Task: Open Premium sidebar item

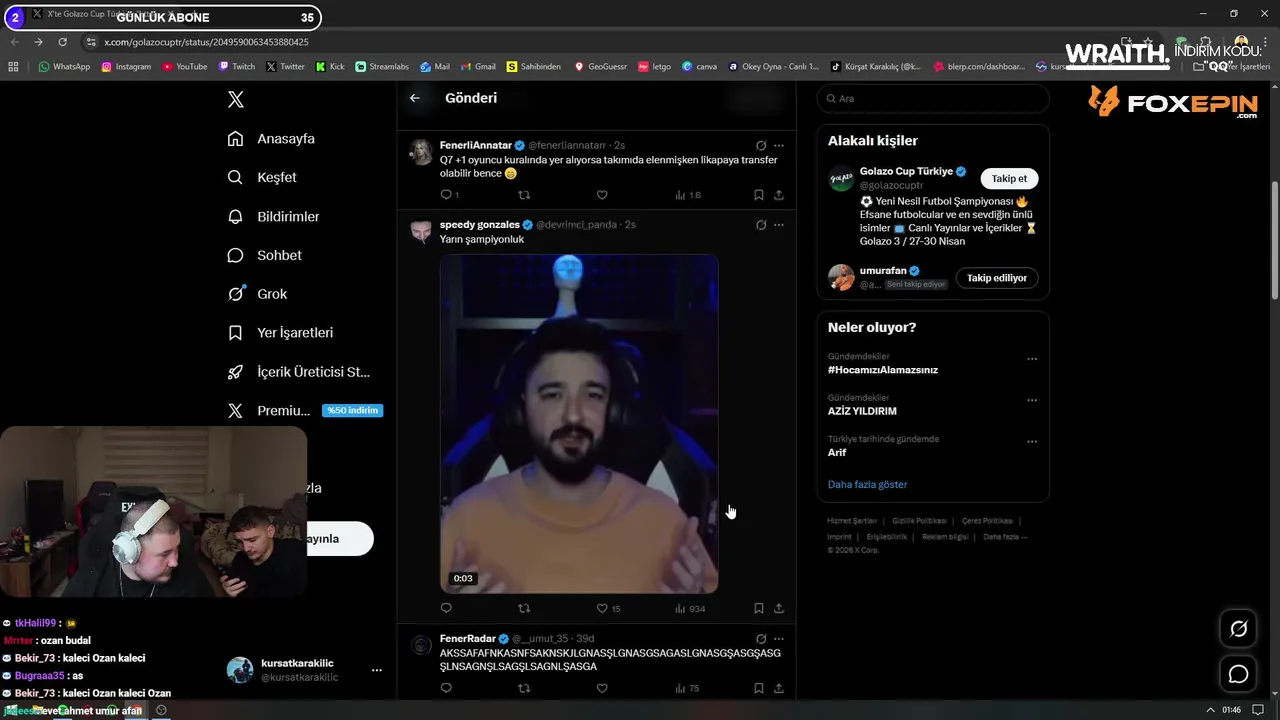Action: (x=268, y=410)
